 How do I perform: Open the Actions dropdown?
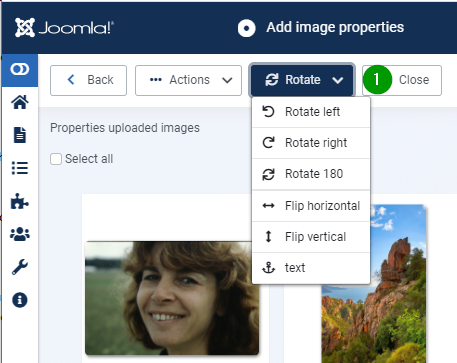click(188, 80)
